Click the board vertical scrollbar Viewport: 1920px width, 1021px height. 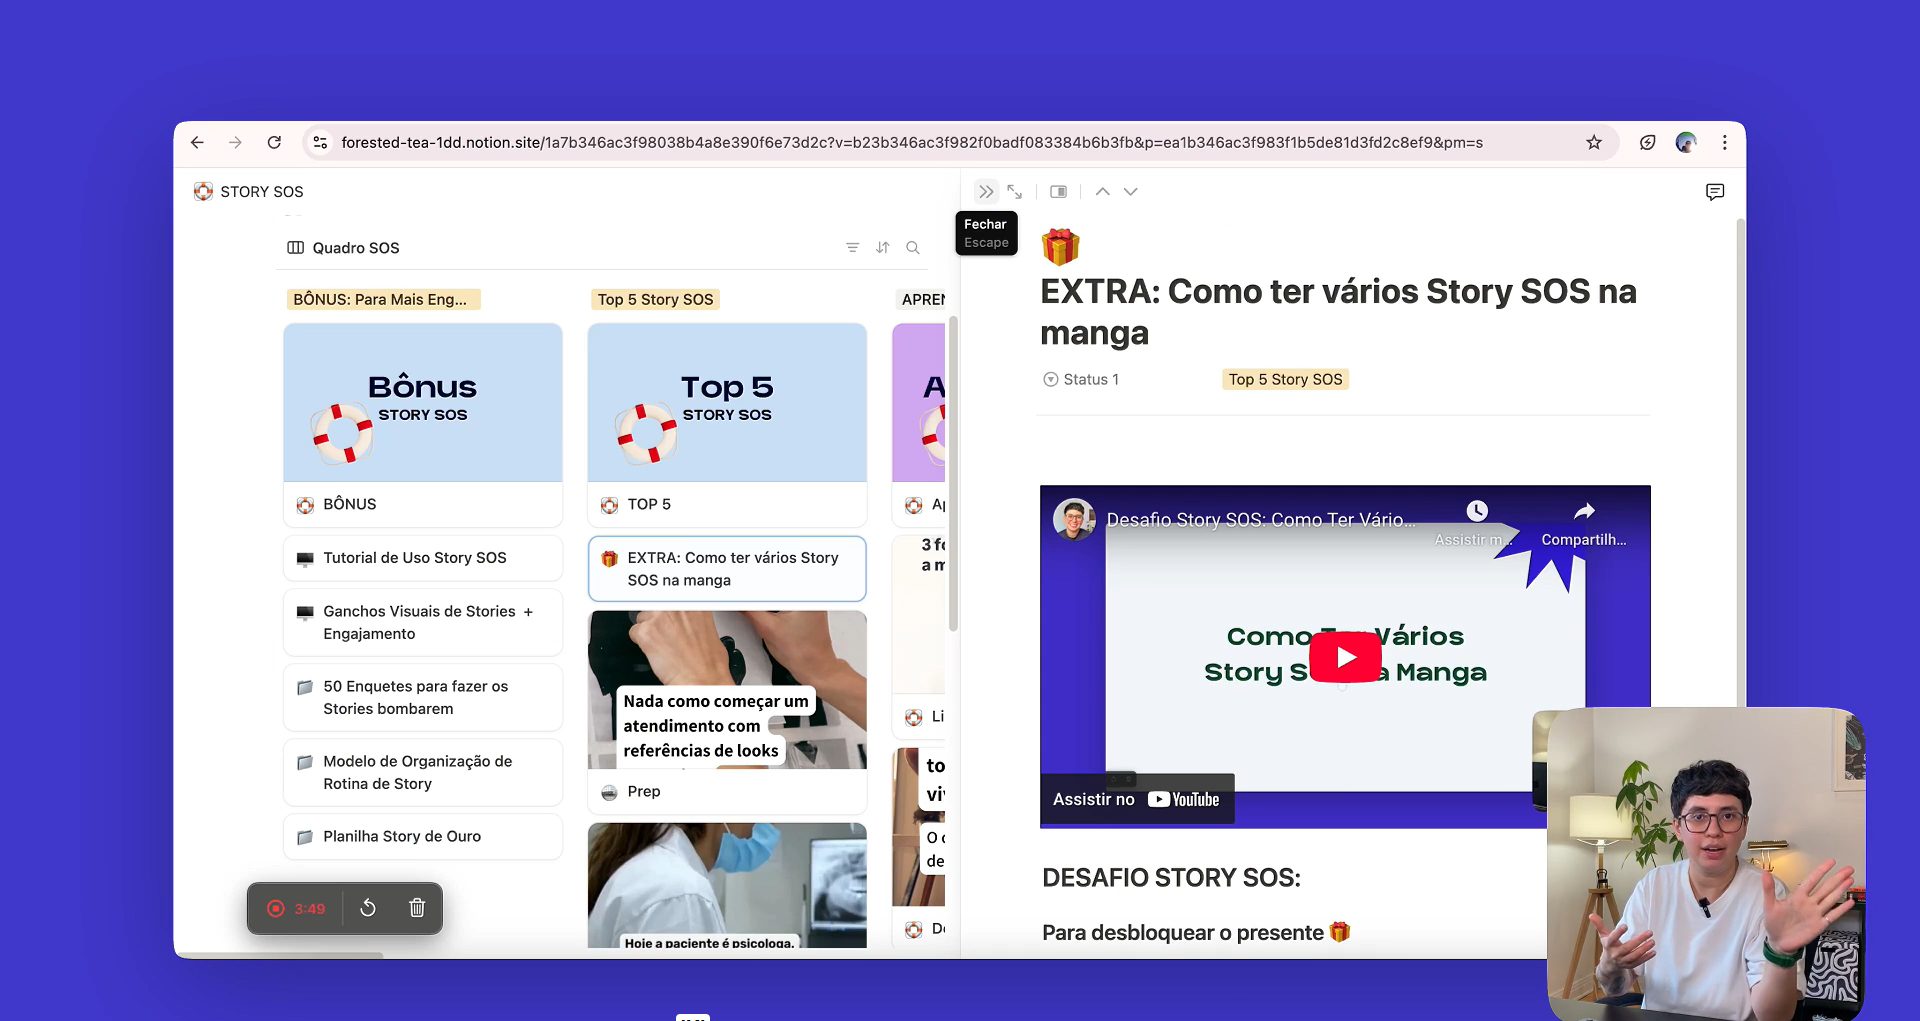click(x=953, y=474)
